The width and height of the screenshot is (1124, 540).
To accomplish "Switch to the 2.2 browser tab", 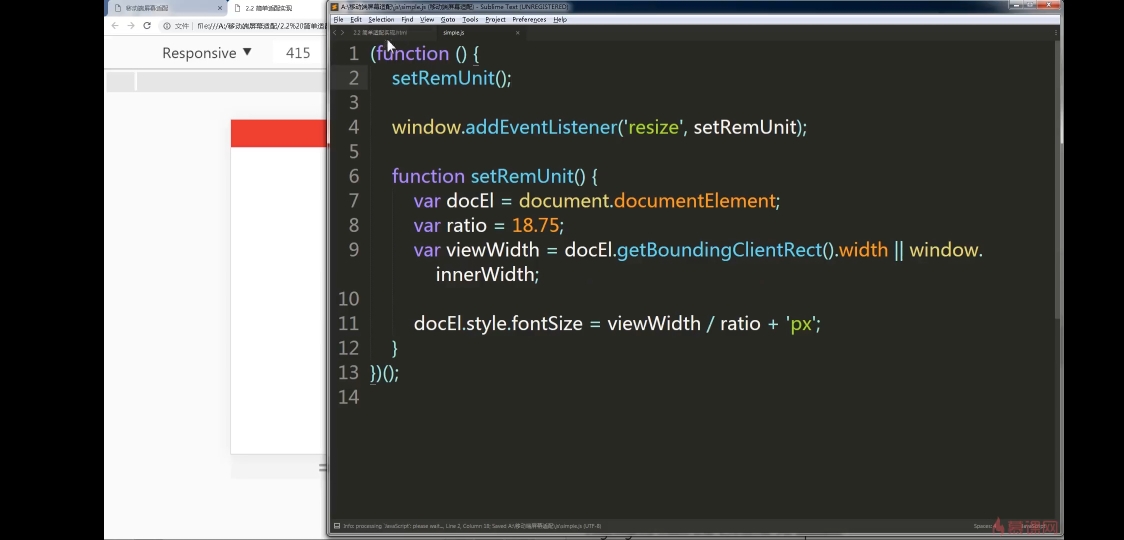I will (x=278, y=8).
